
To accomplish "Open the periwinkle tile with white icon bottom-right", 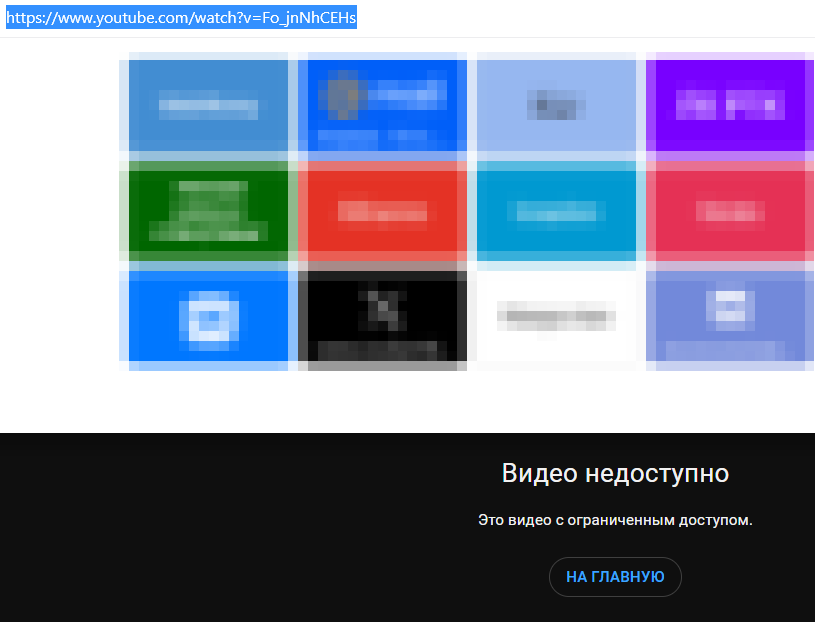I will (729, 319).
